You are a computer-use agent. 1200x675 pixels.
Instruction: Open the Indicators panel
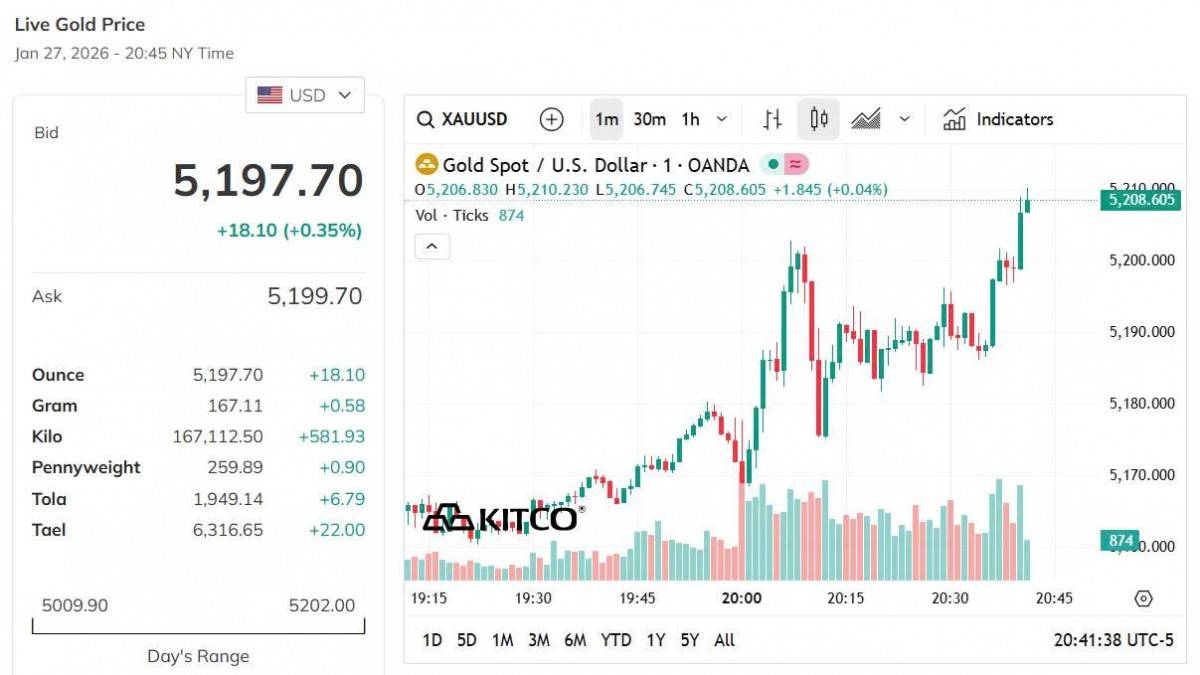(x=998, y=120)
